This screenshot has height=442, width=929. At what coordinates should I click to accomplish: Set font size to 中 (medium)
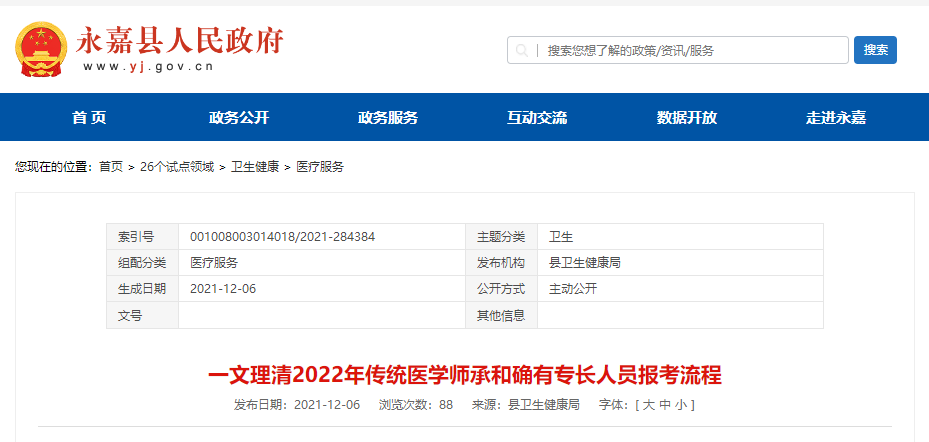[664, 405]
